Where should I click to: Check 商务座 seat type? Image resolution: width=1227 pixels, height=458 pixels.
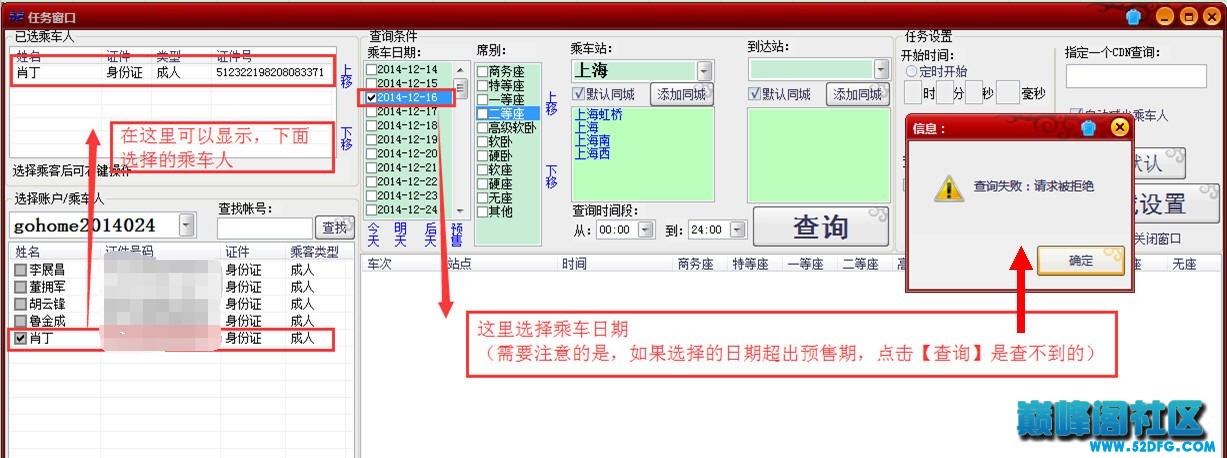482,72
